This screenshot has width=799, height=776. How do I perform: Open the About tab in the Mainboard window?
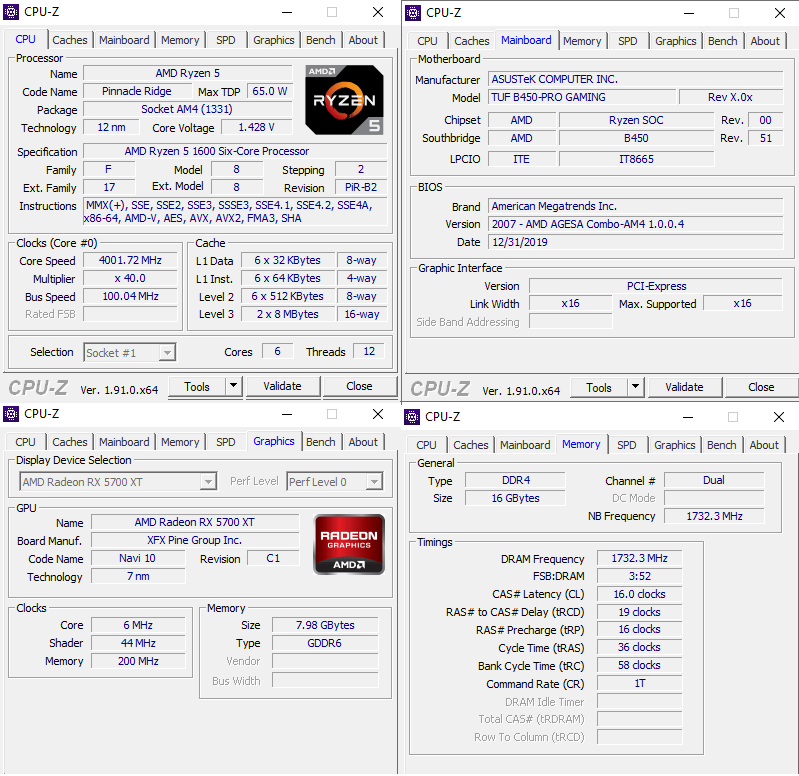click(x=765, y=41)
